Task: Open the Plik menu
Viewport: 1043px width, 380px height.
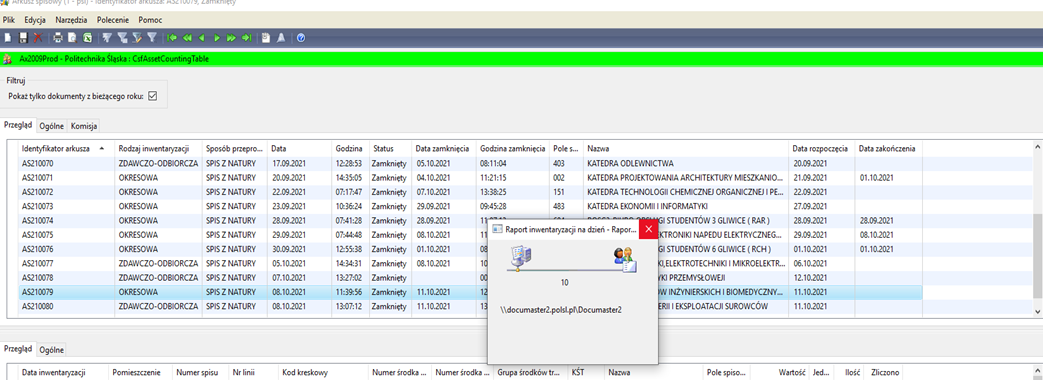Action: [x=9, y=20]
